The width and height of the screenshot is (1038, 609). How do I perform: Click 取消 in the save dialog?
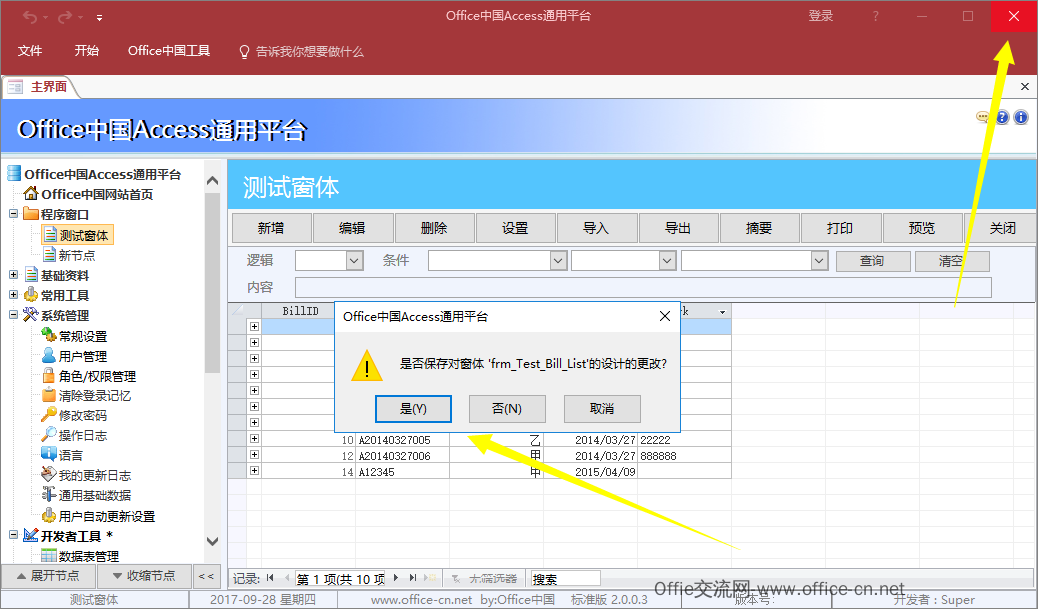pyautogui.click(x=602, y=409)
